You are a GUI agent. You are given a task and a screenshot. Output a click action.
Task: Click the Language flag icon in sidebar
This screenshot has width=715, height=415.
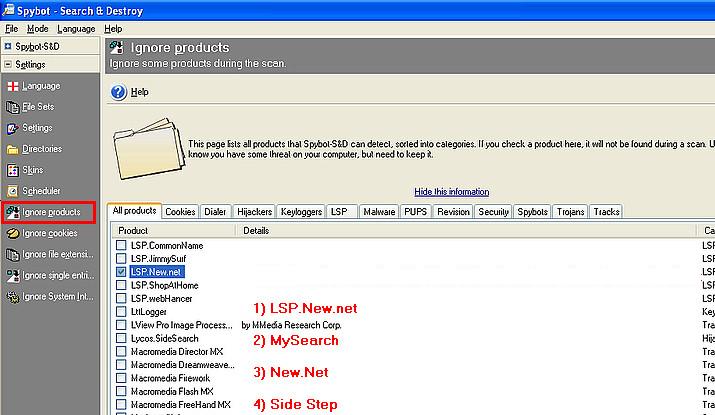pyautogui.click(x=13, y=86)
